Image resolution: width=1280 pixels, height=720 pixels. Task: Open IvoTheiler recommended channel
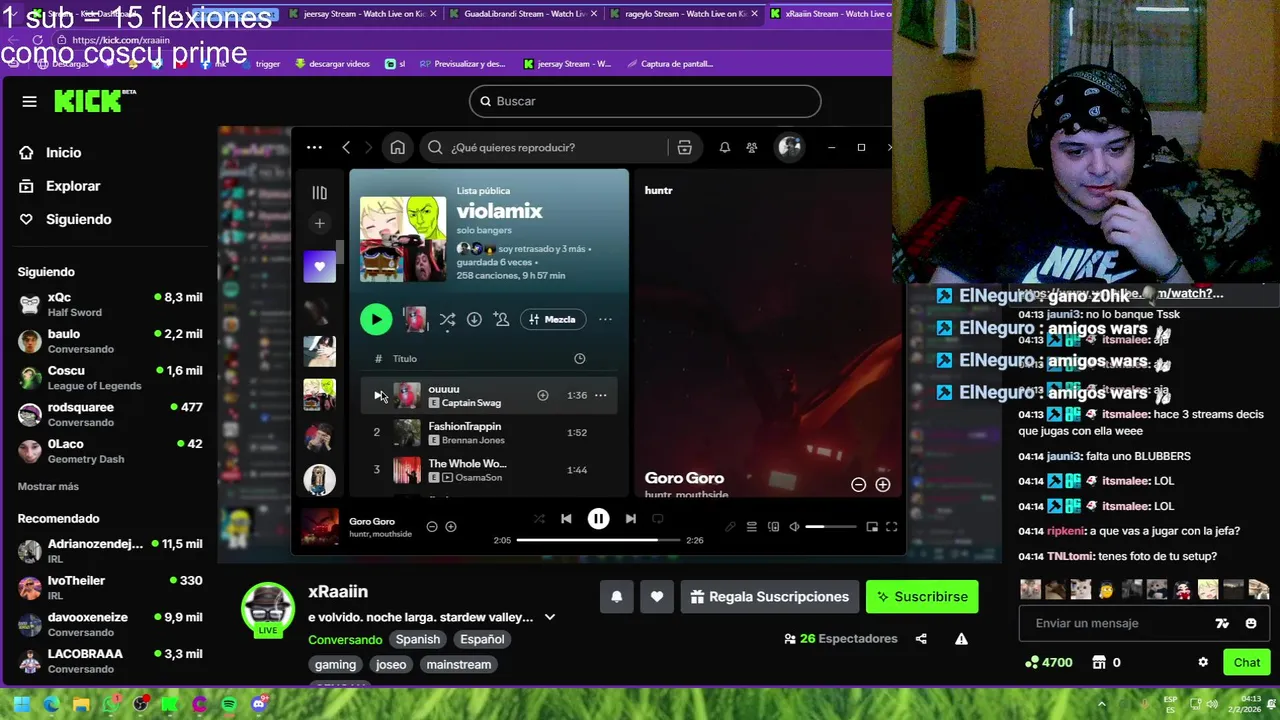pos(110,587)
